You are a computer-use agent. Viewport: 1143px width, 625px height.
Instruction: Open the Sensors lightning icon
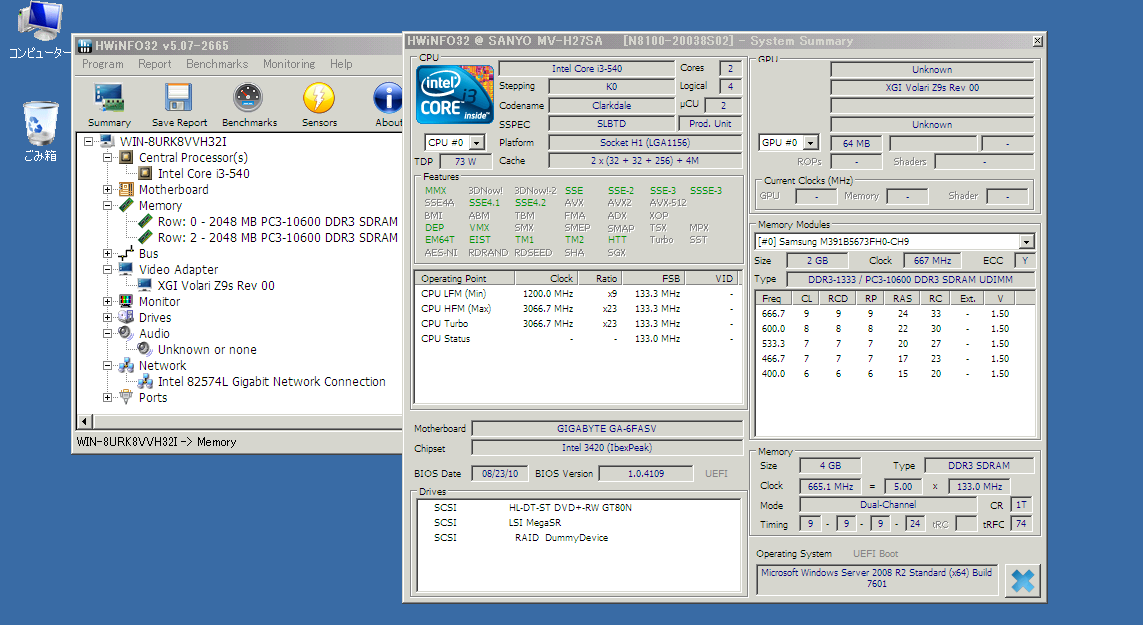[319, 99]
